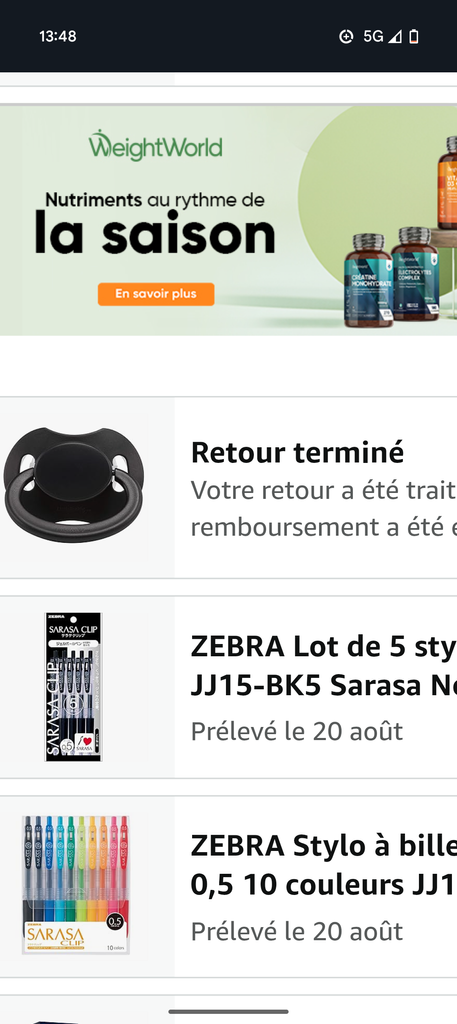Tap the first Prélevé le 20 août status text

tap(297, 731)
